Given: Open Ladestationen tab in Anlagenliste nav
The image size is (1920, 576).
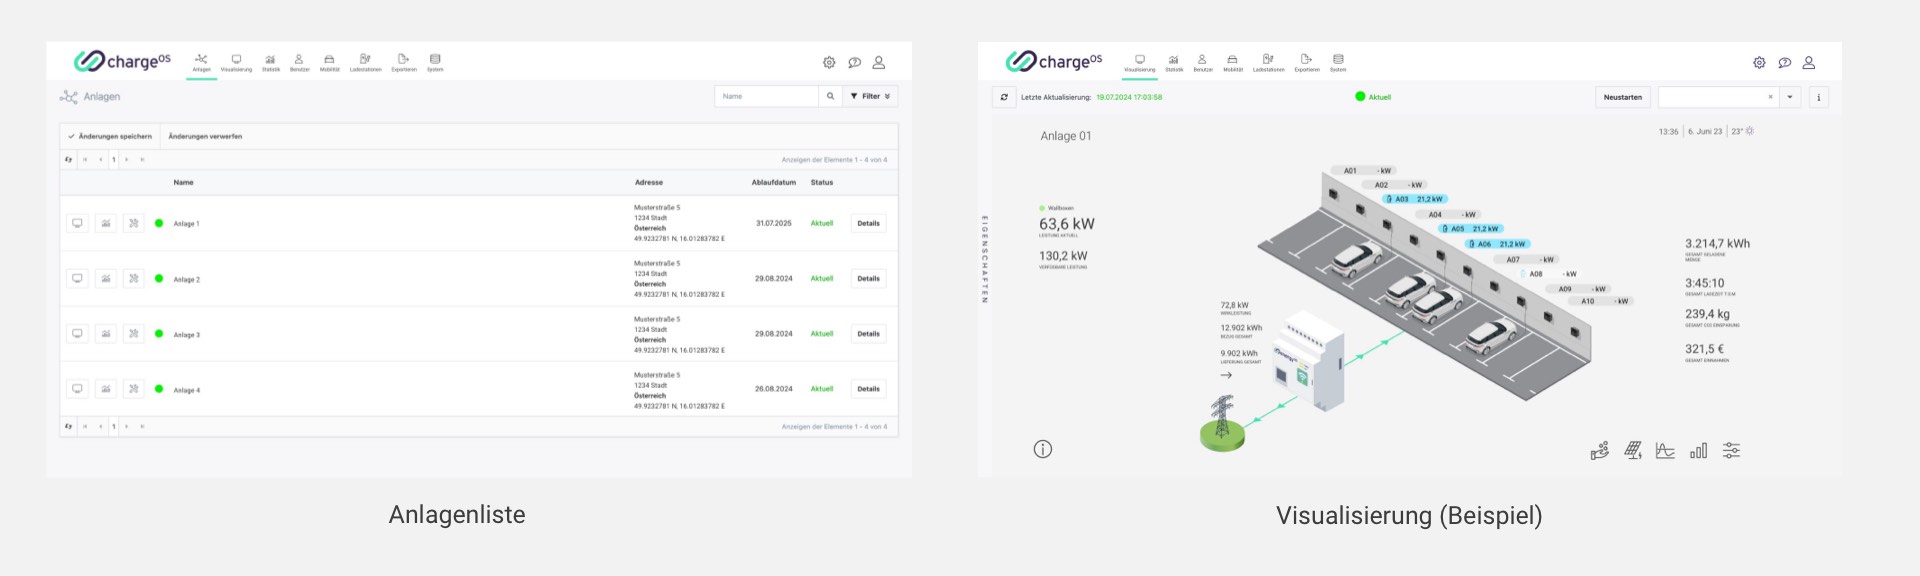Looking at the screenshot, I should pyautogui.click(x=365, y=63).
